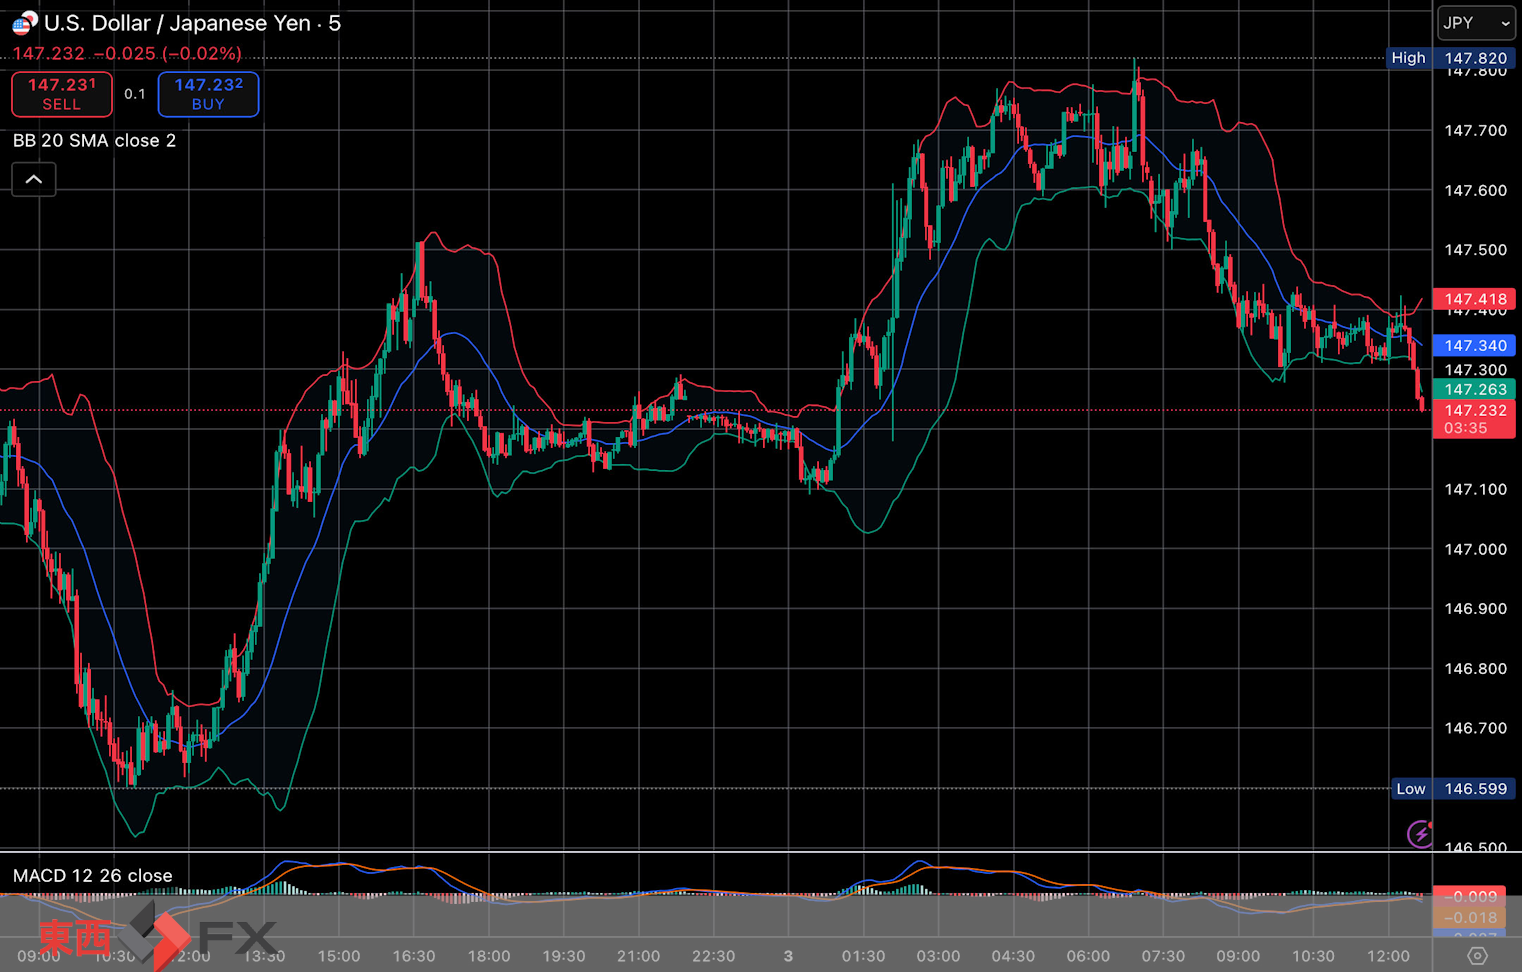Click the blue 147.340 basis price label
This screenshot has height=972, width=1522.
tap(1474, 346)
